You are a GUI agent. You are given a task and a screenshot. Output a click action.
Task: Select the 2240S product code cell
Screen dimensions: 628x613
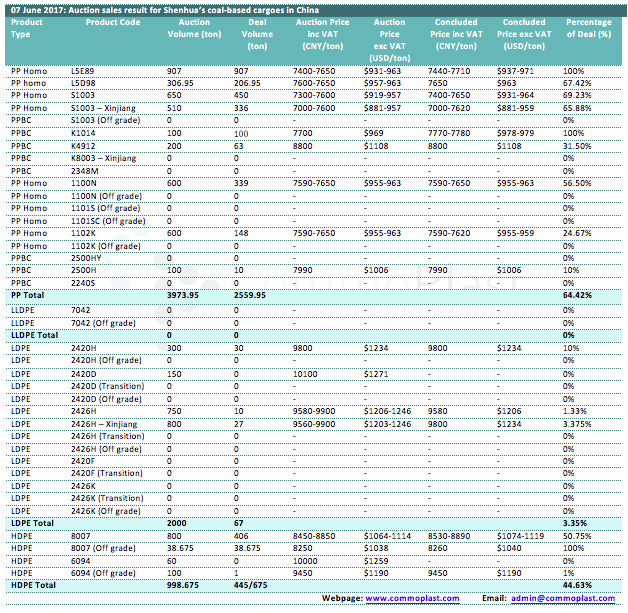84,283
